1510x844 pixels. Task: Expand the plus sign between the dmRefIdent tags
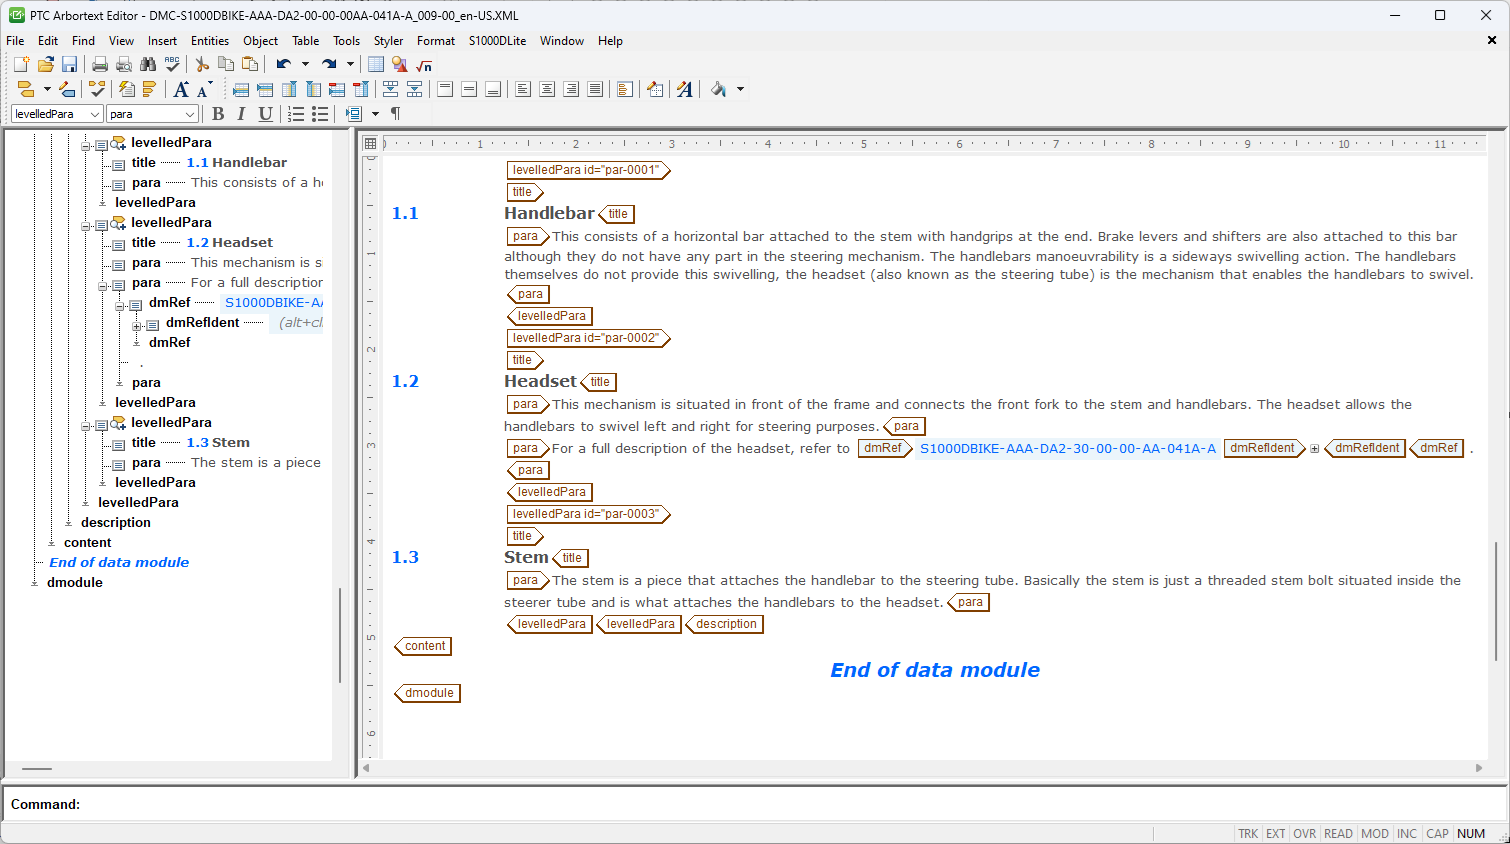point(1315,449)
